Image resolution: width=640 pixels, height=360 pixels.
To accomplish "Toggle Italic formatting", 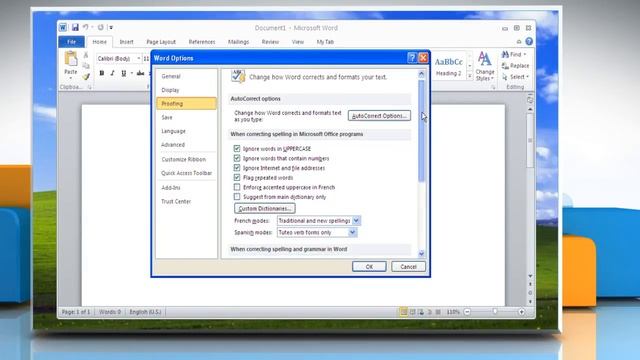I will point(112,73).
